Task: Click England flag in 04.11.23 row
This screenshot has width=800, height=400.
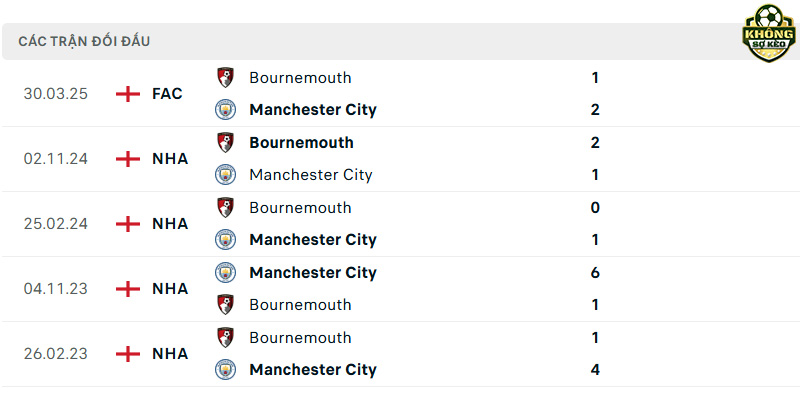Action: [x=128, y=289]
